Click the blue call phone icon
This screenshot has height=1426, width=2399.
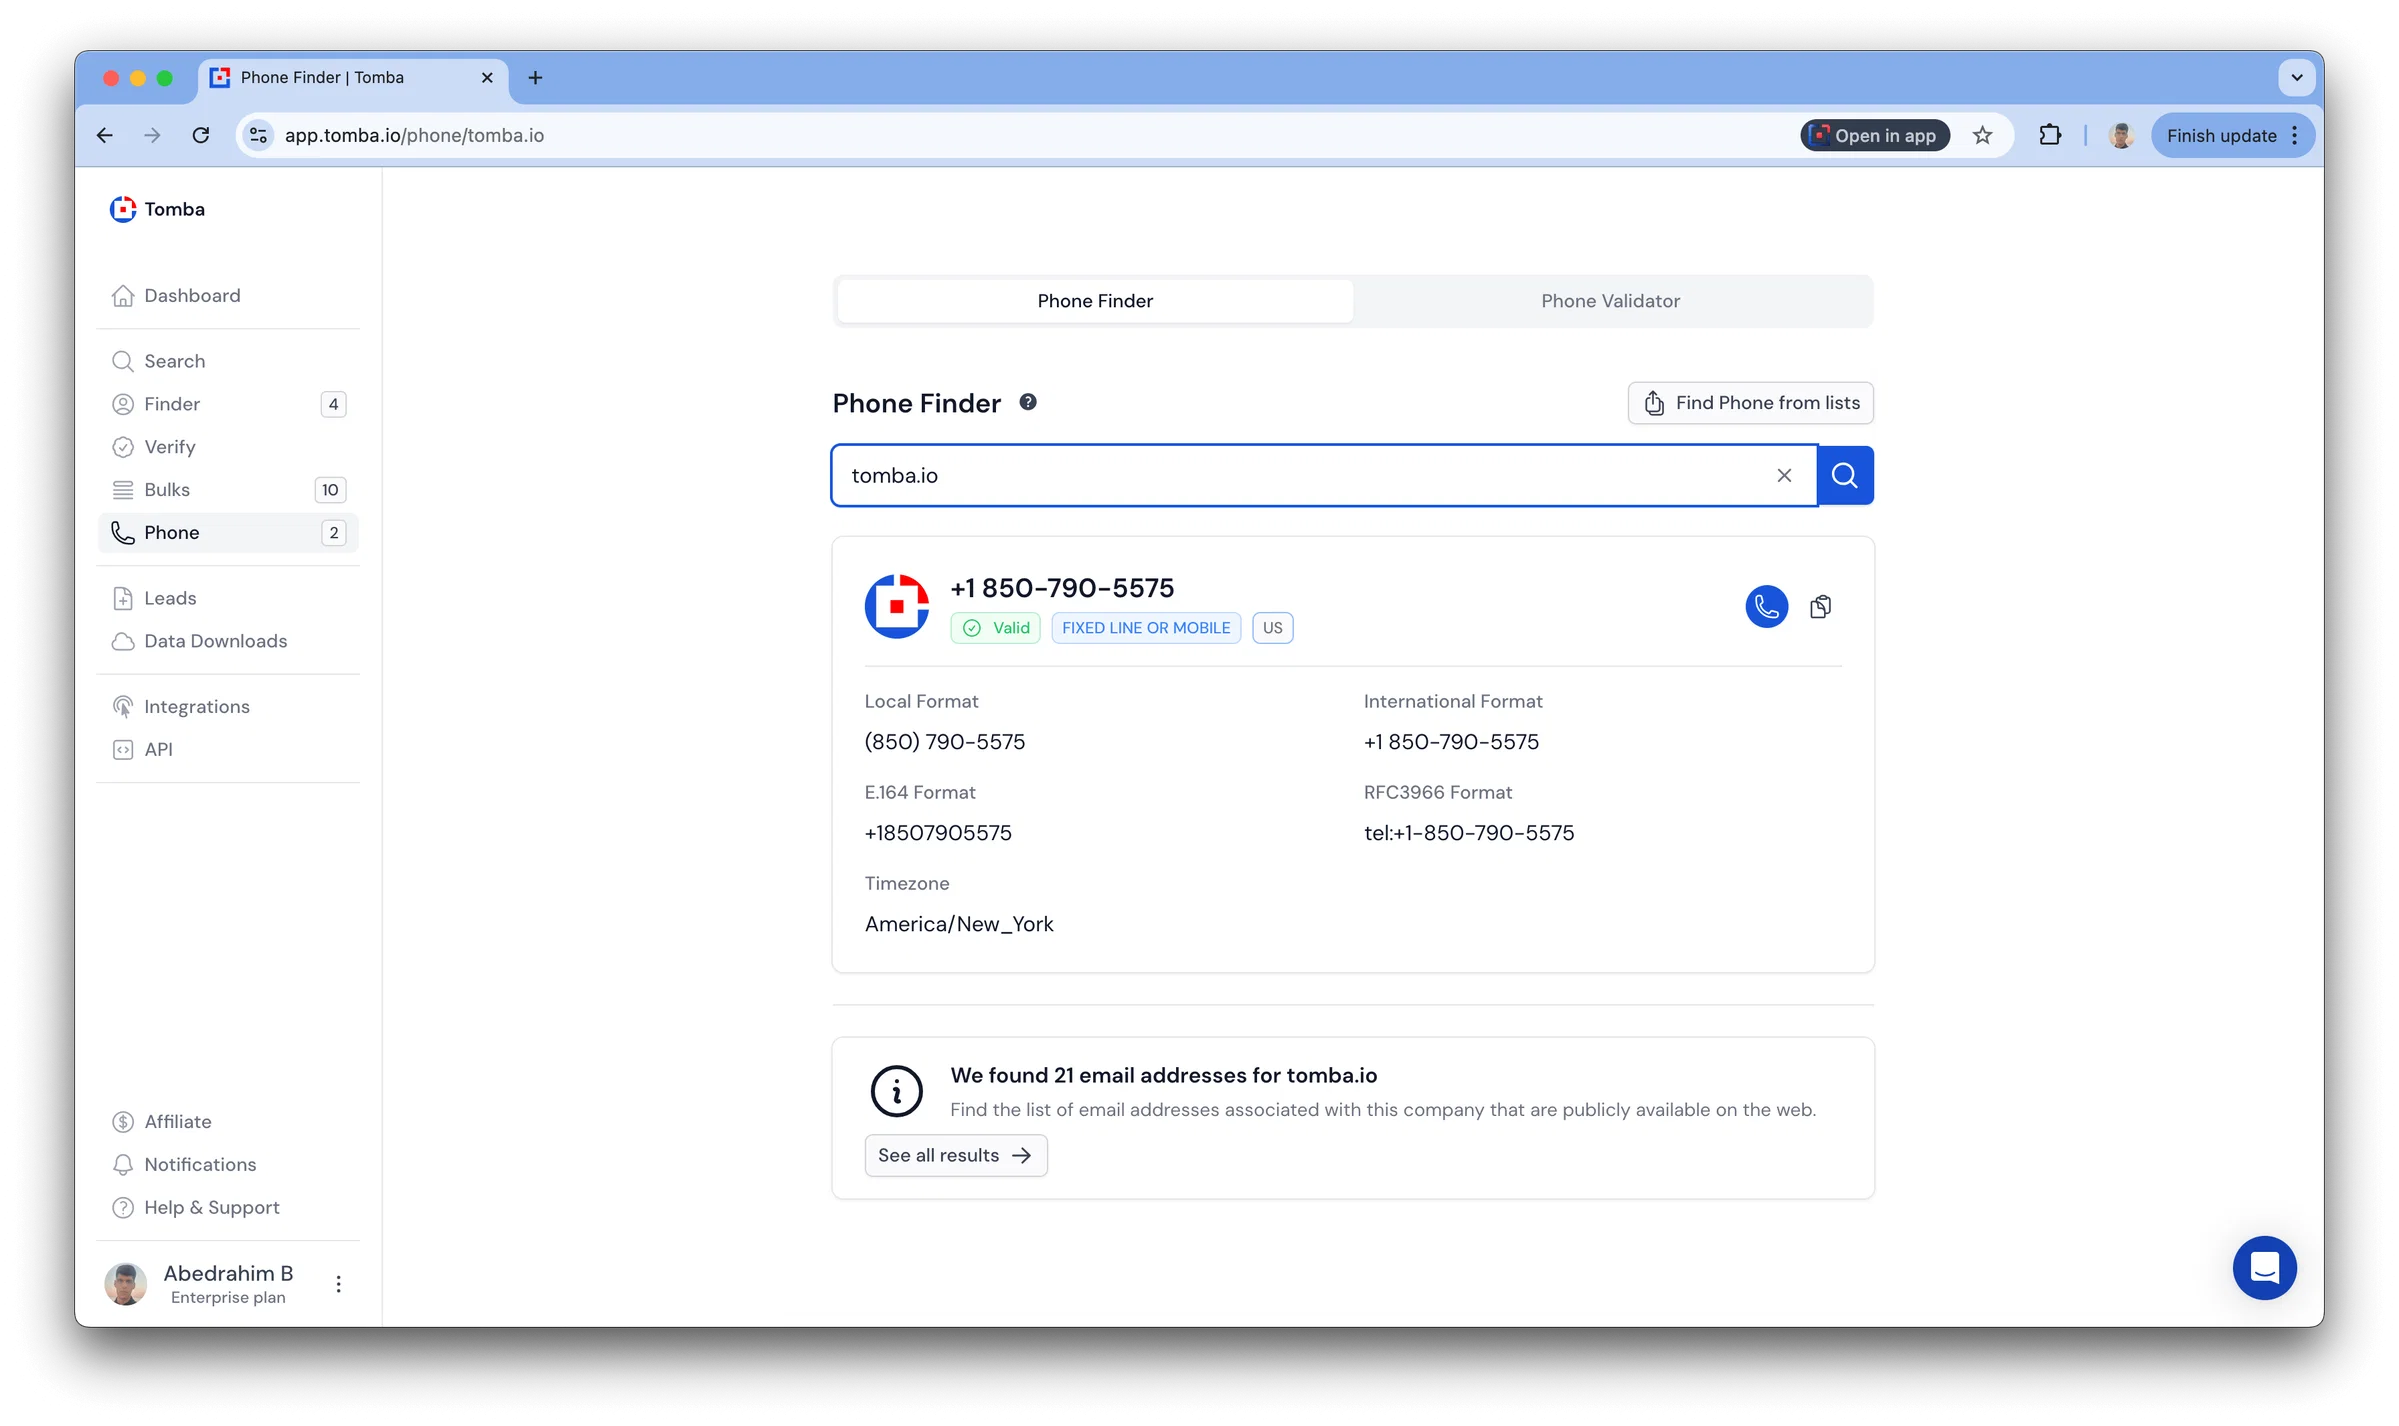(x=1767, y=607)
